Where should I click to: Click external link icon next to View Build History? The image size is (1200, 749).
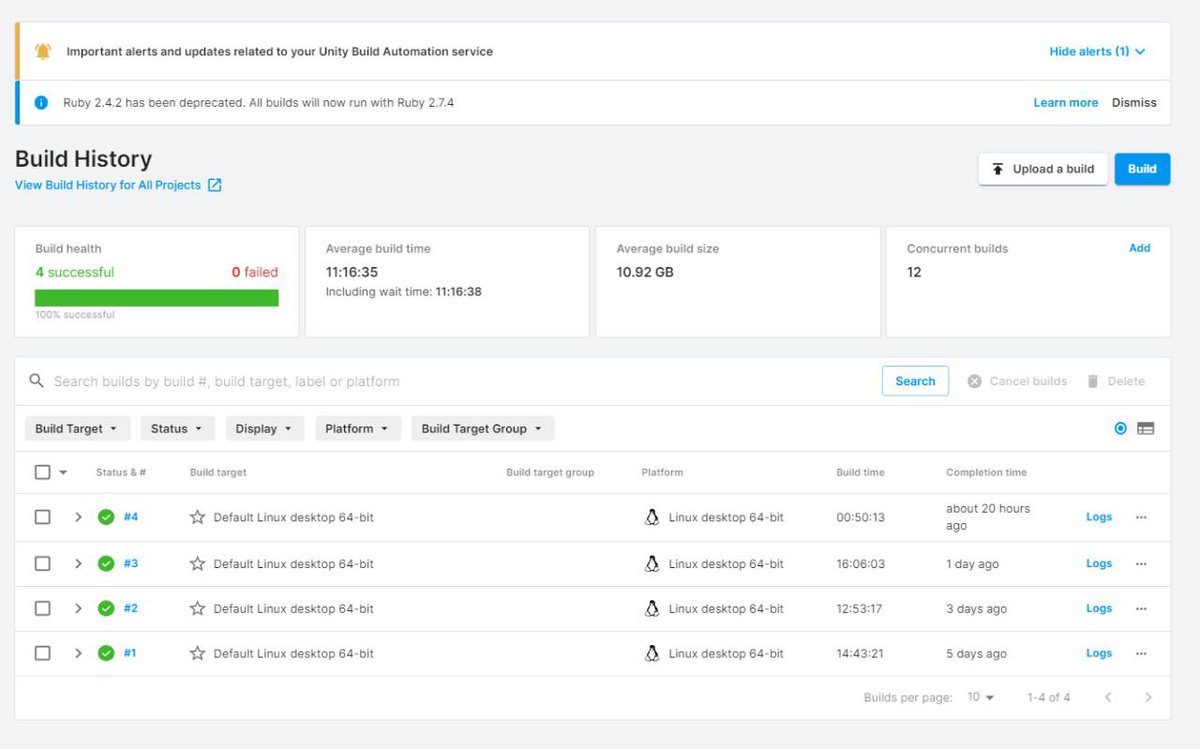point(214,185)
